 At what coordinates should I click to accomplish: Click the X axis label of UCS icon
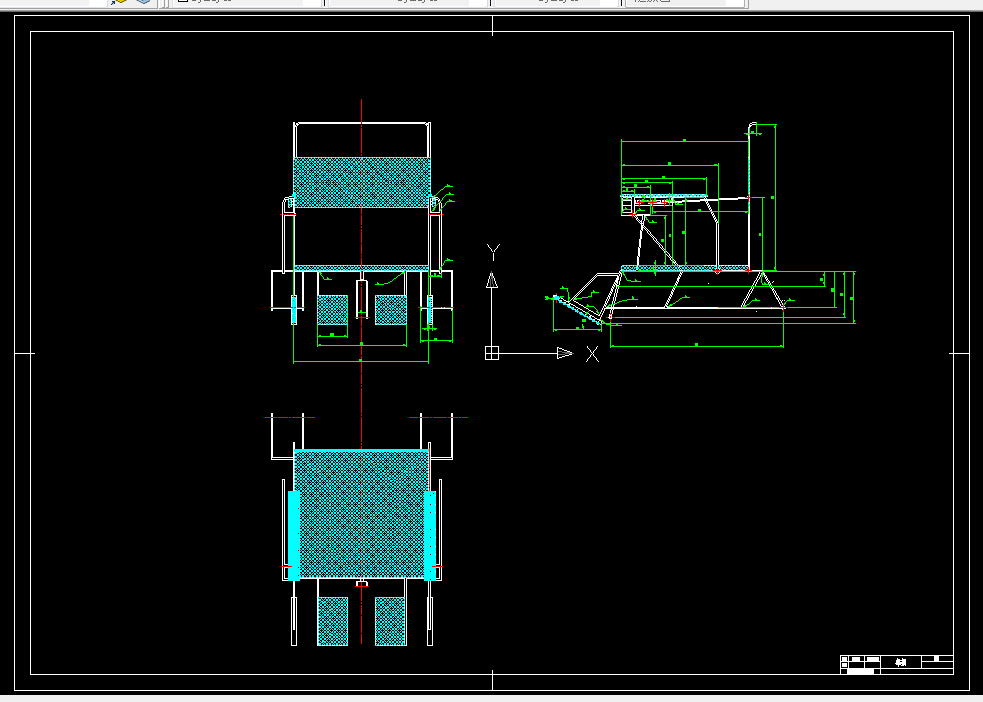(592, 354)
